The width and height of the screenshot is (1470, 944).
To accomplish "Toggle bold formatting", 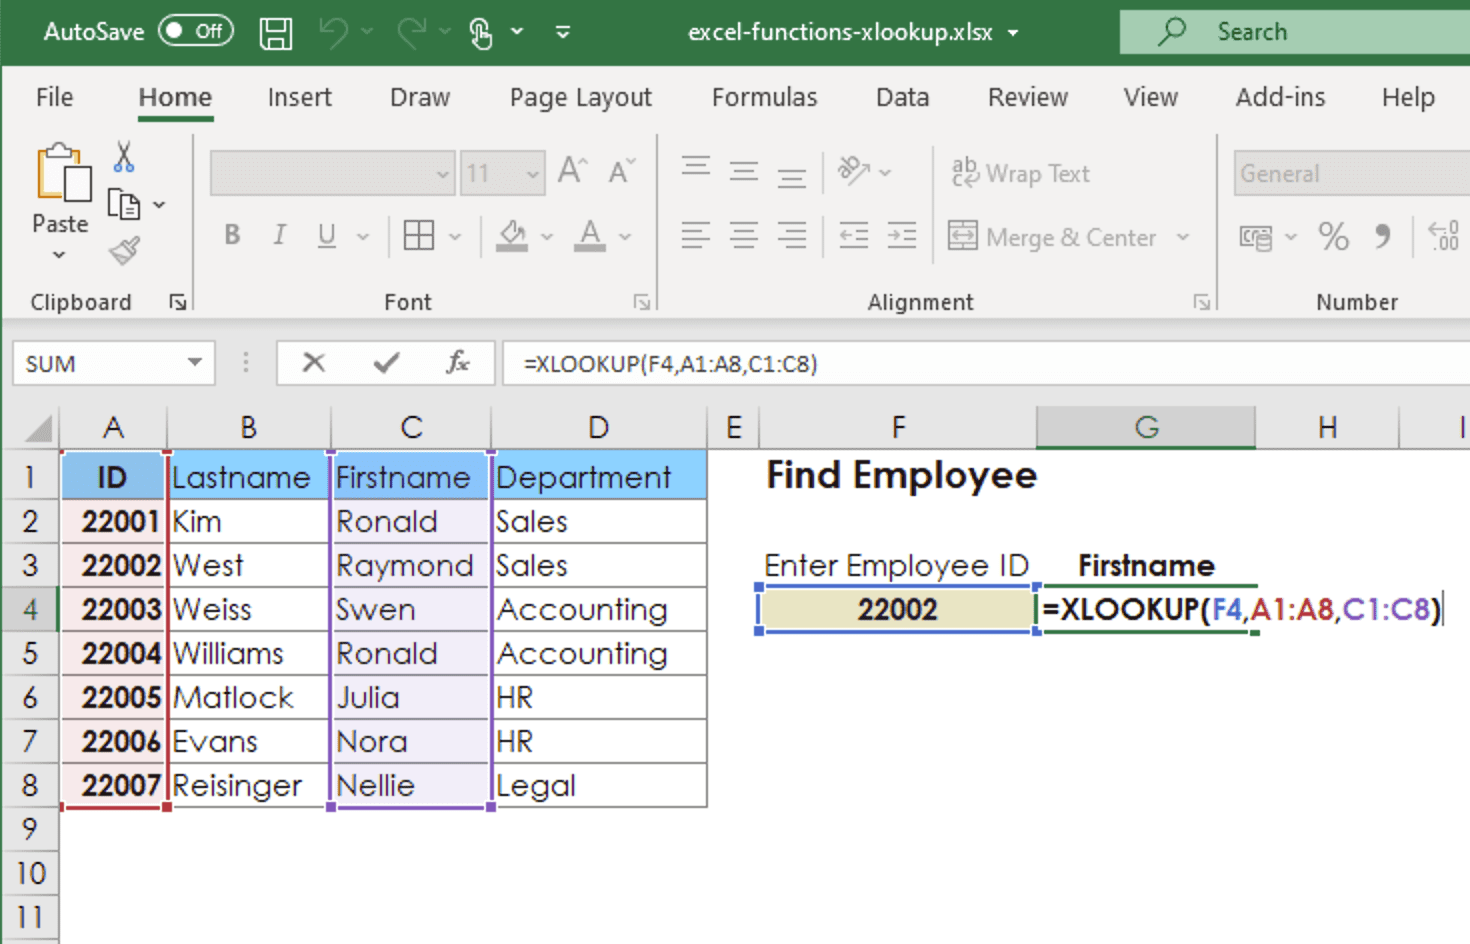I will tap(231, 235).
